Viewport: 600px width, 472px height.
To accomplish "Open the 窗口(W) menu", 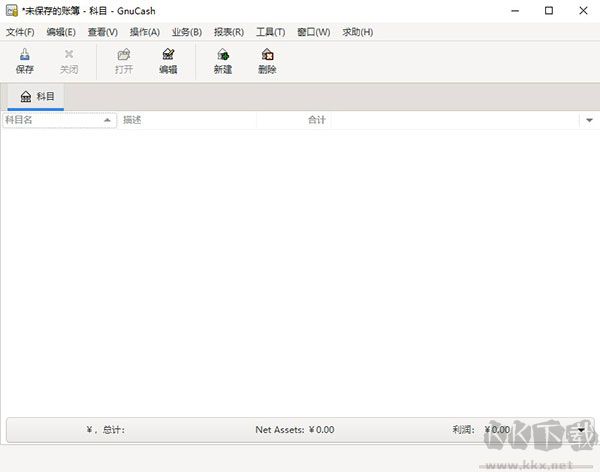I will [x=313, y=32].
